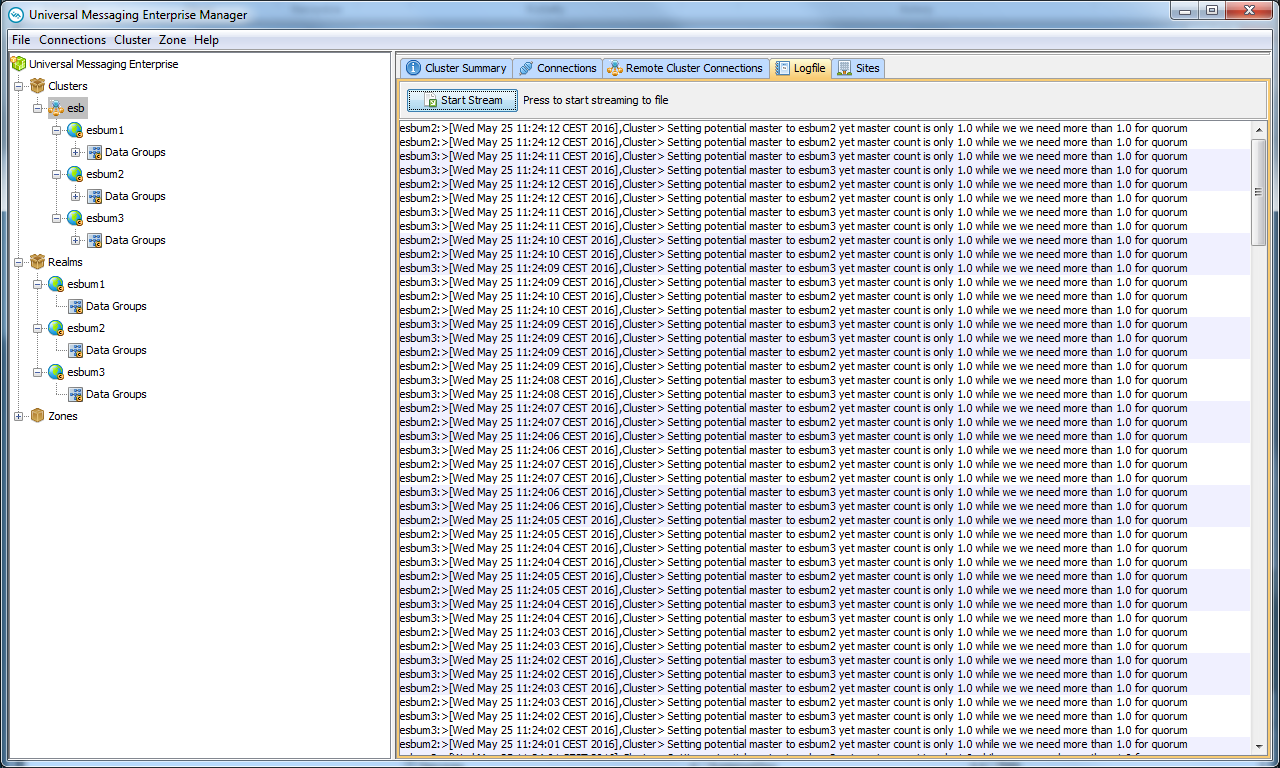Image resolution: width=1280 pixels, height=768 pixels.
Task: Click the log scrollbar up arrow
Action: pos(1259,130)
